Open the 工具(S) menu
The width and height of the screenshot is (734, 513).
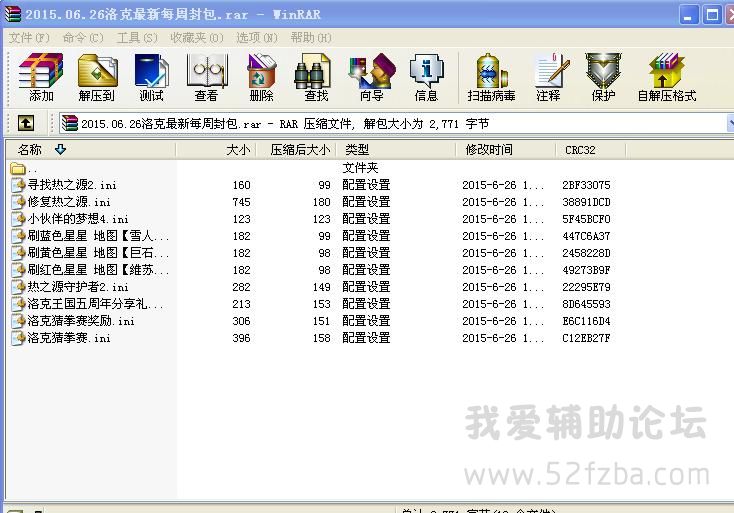[137, 37]
